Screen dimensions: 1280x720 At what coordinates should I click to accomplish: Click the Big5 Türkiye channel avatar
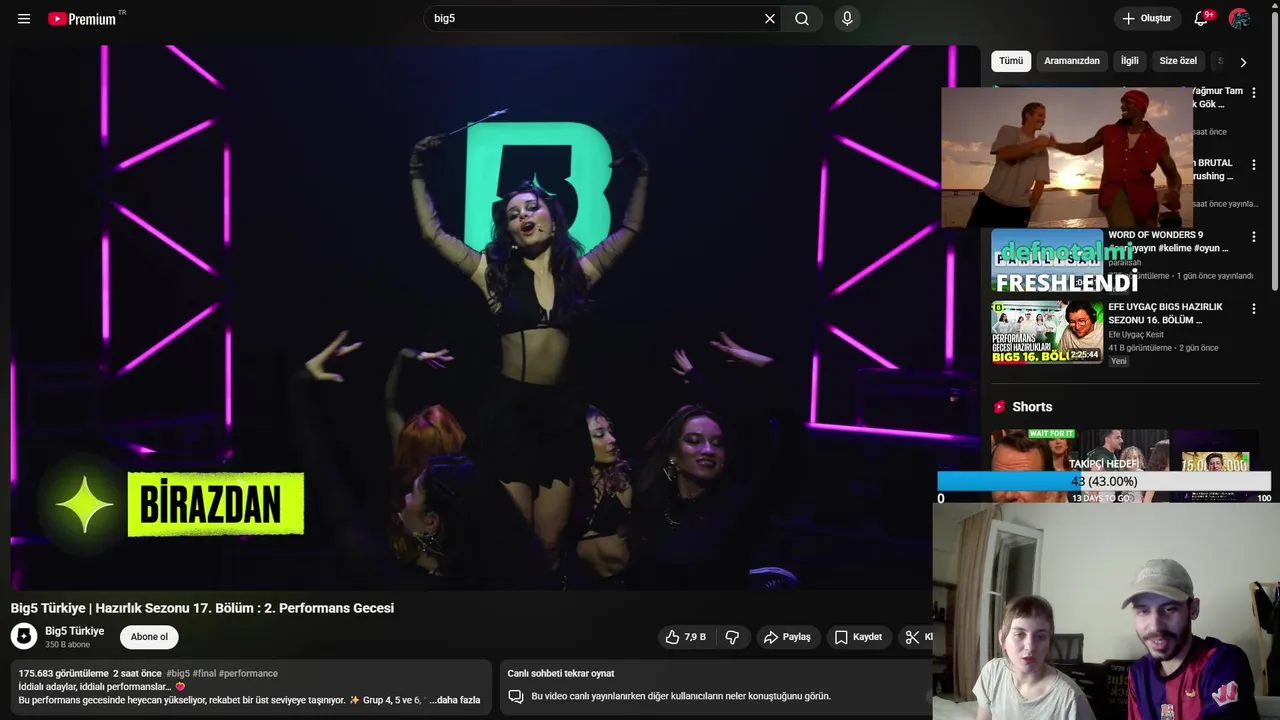click(x=24, y=636)
